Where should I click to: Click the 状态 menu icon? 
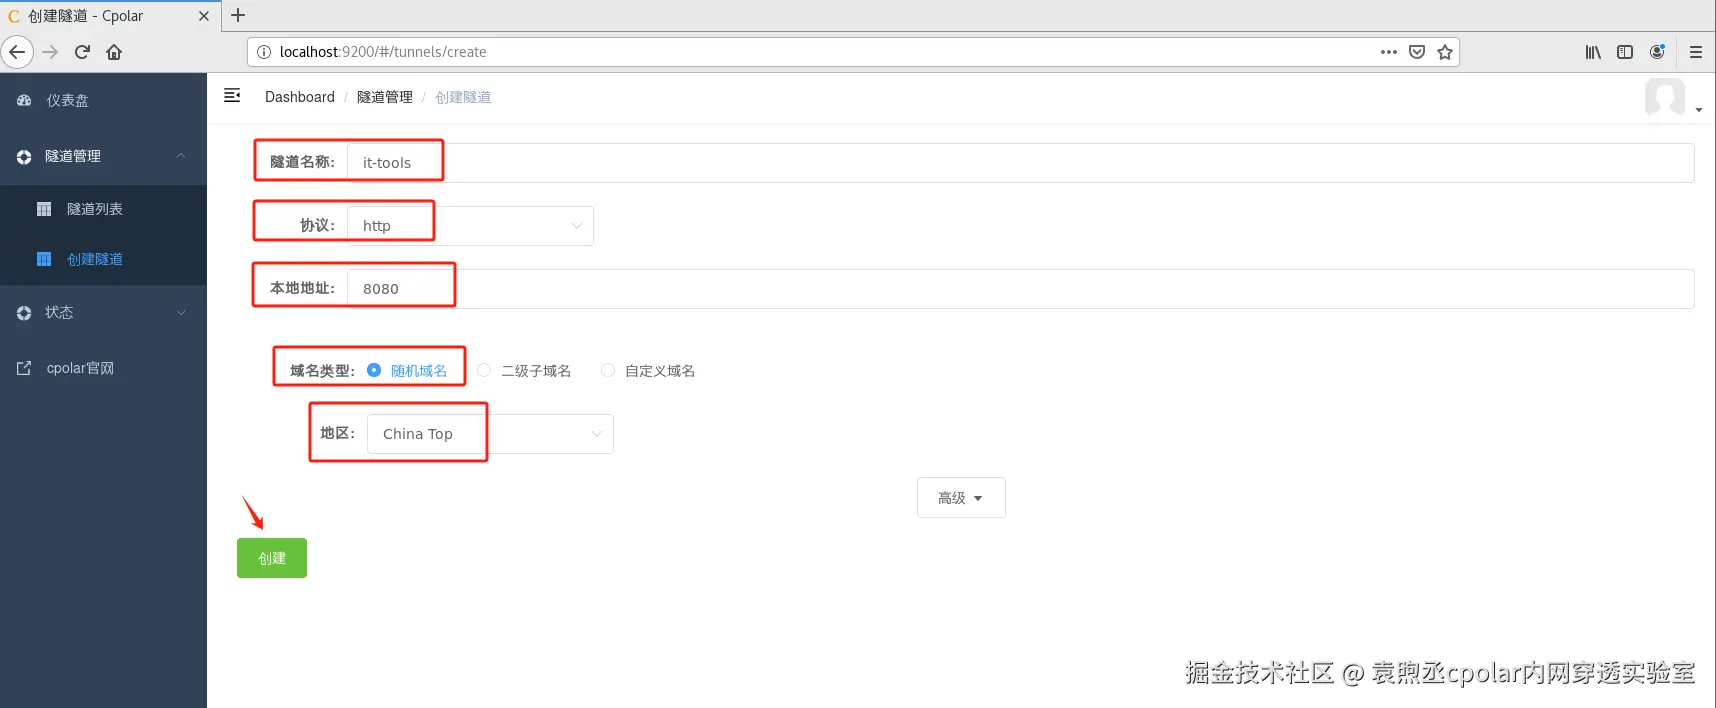click(x=24, y=313)
